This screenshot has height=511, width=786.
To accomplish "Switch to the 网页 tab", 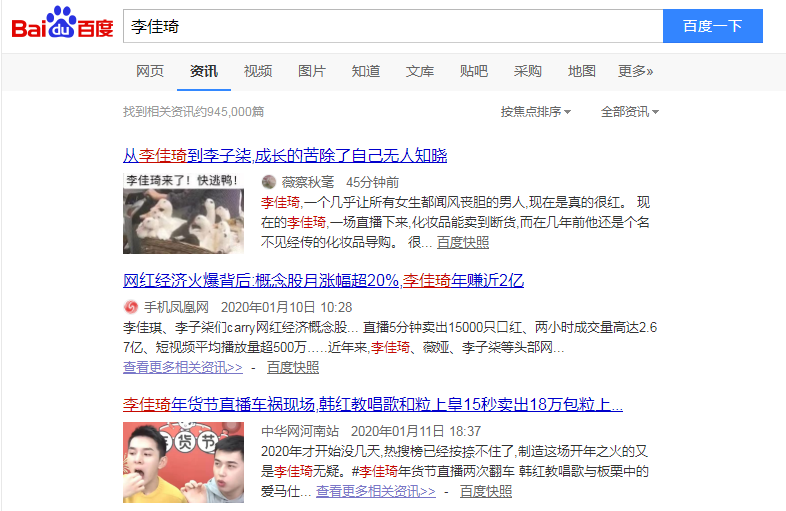I will [x=150, y=71].
